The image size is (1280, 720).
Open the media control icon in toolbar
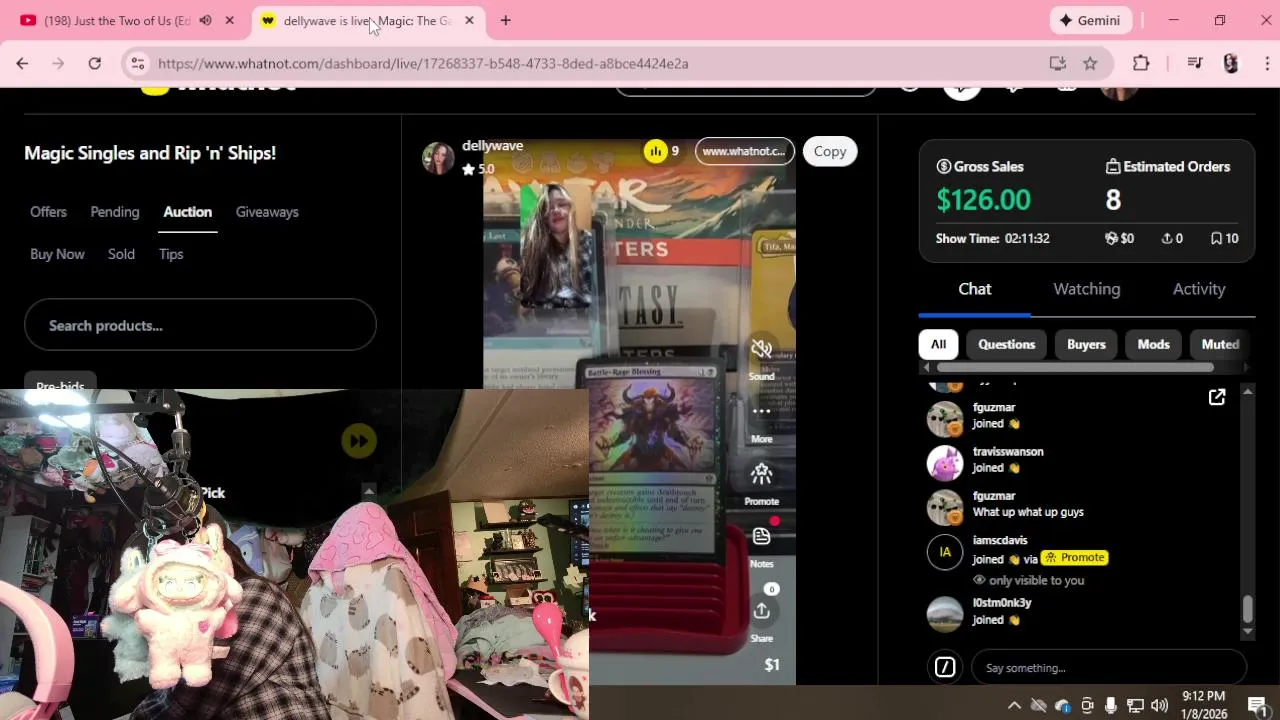1194,63
